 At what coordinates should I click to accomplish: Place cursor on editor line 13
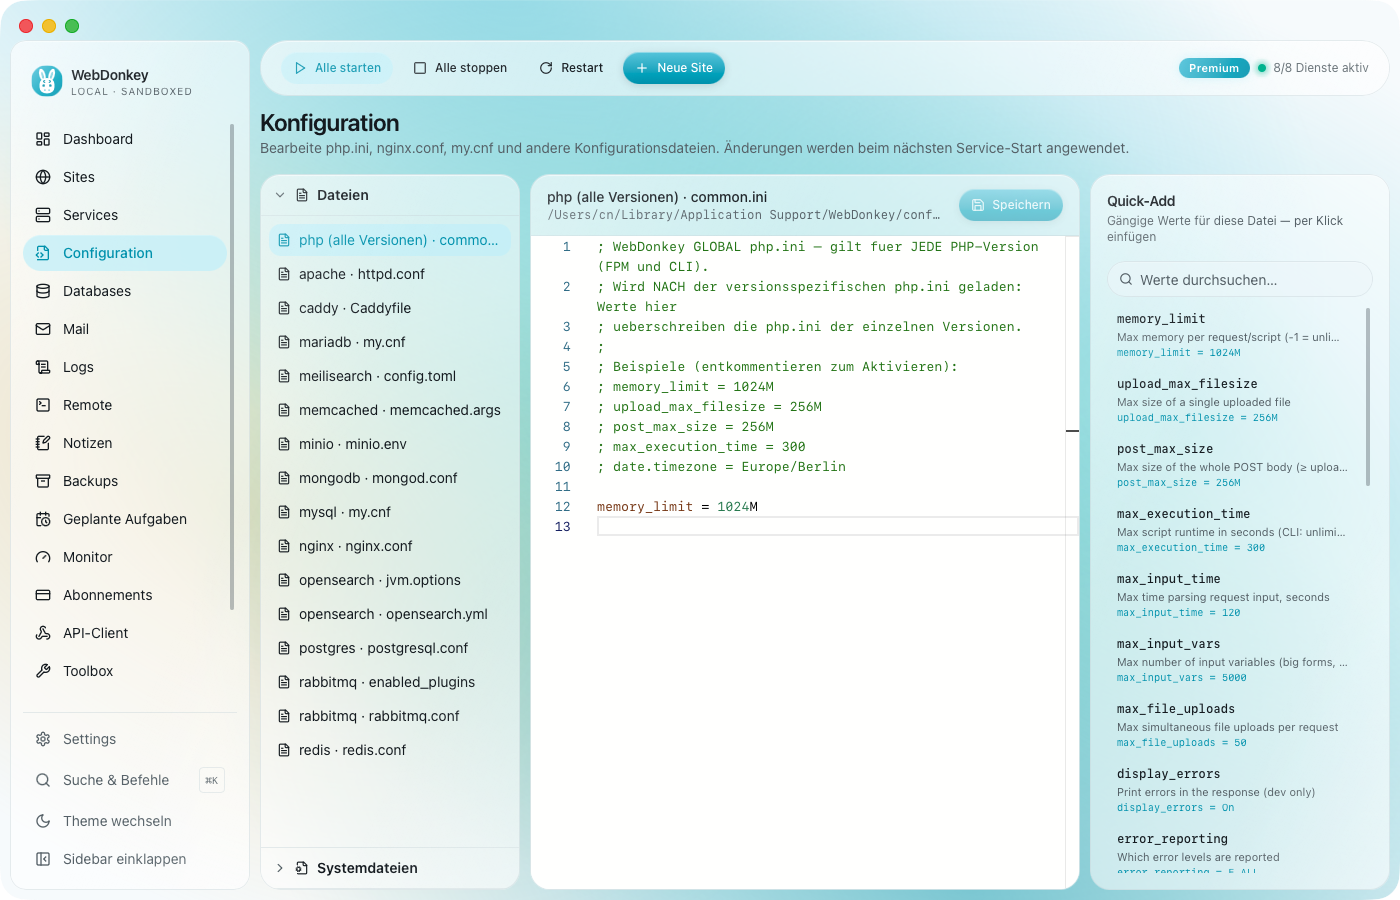(x=837, y=527)
